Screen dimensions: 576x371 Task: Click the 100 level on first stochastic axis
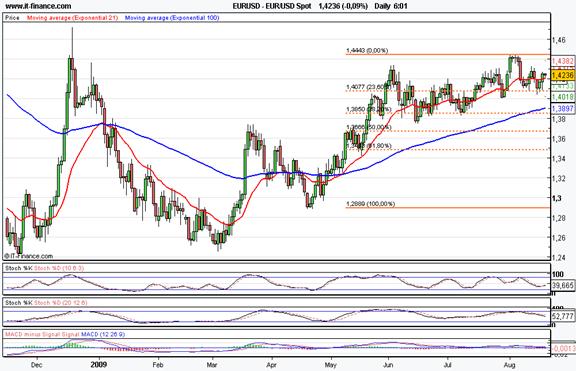[558, 274]
